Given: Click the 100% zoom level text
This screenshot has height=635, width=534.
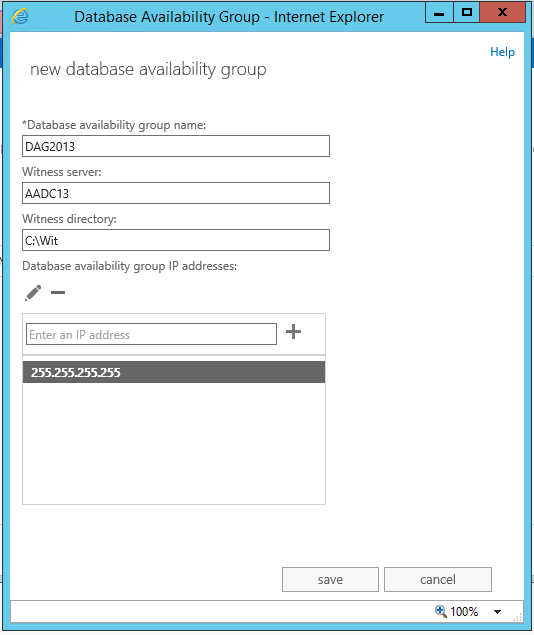Looking at the screenshot, I should pyautogui.click(x=464, y=612).
